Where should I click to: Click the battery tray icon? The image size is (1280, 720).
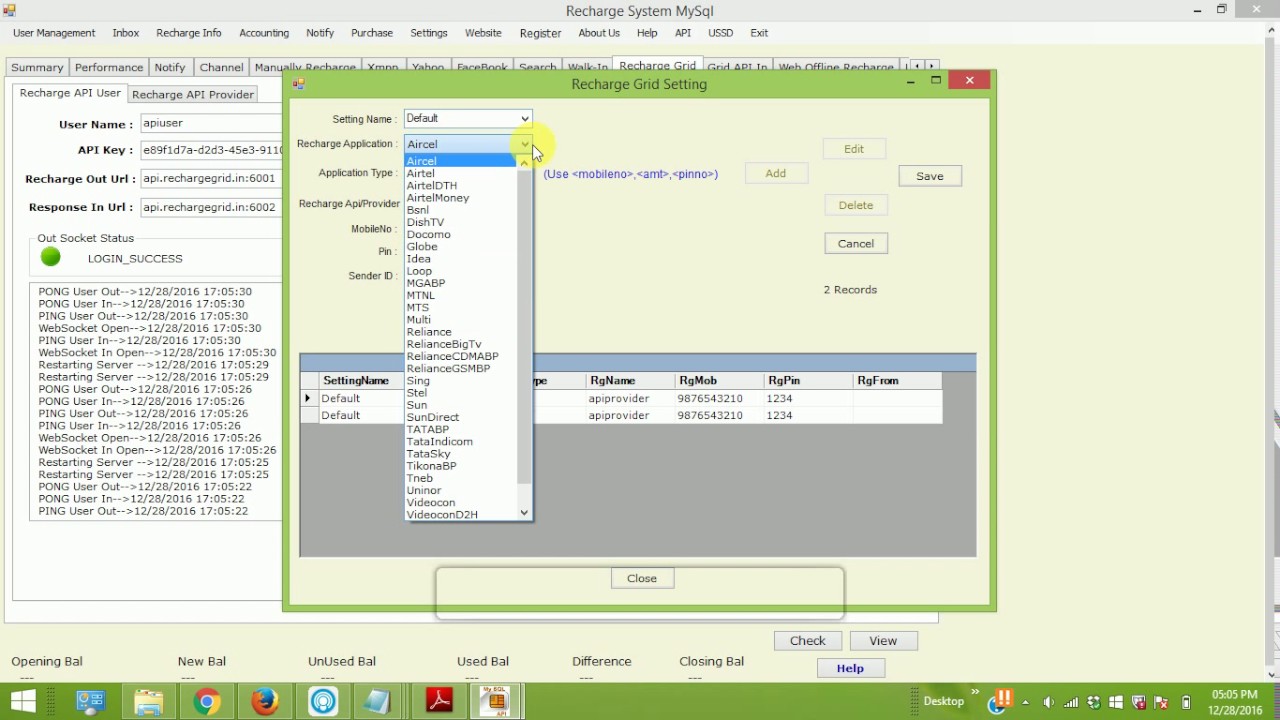[x=1186, y=702]
